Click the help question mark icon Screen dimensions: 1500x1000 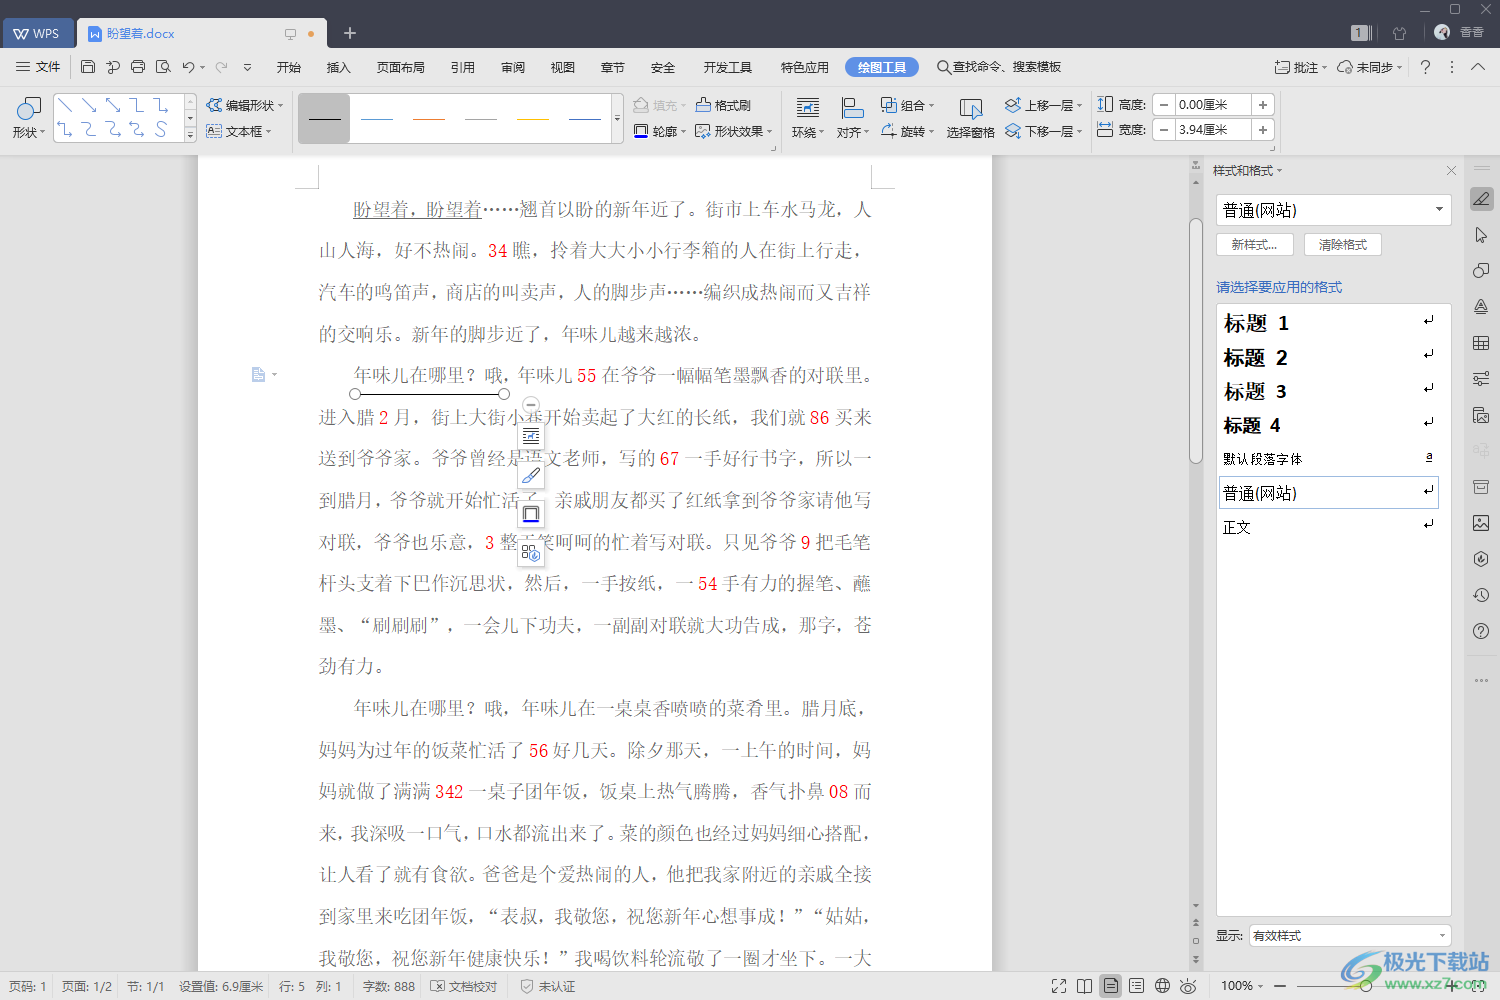[1426, 67]
